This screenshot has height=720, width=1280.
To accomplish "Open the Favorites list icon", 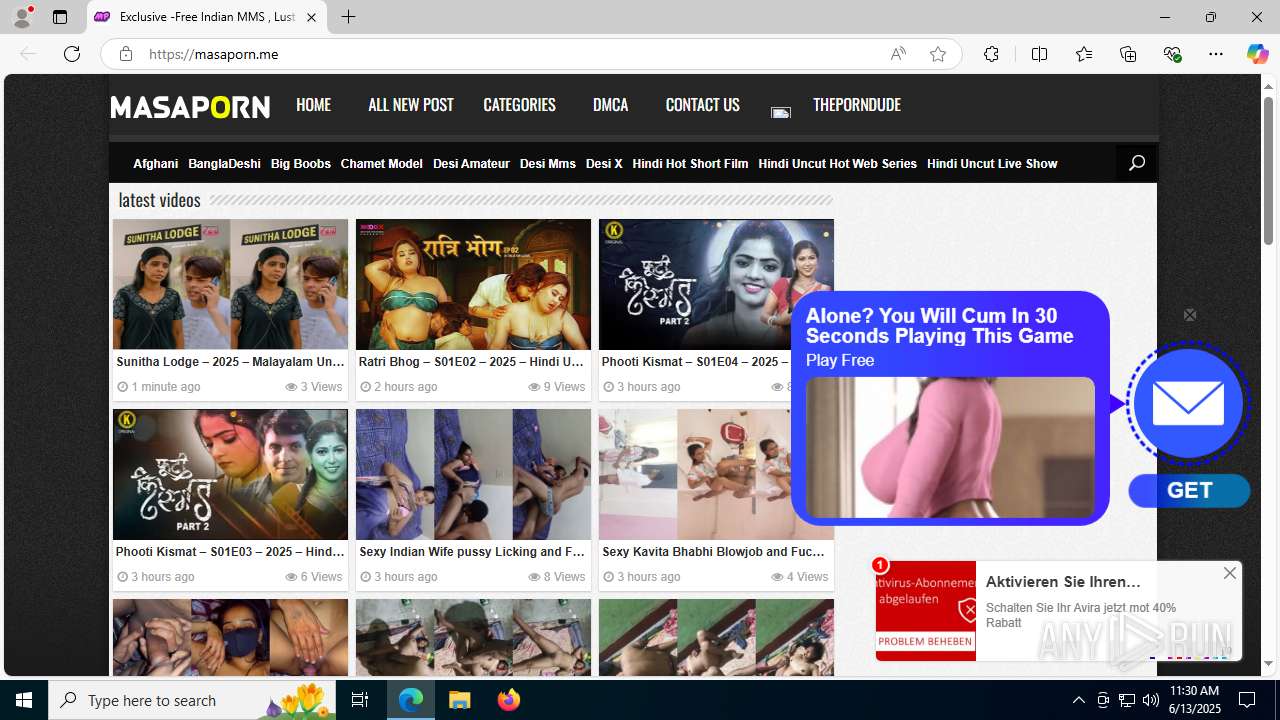I will tap(1084, 54).
